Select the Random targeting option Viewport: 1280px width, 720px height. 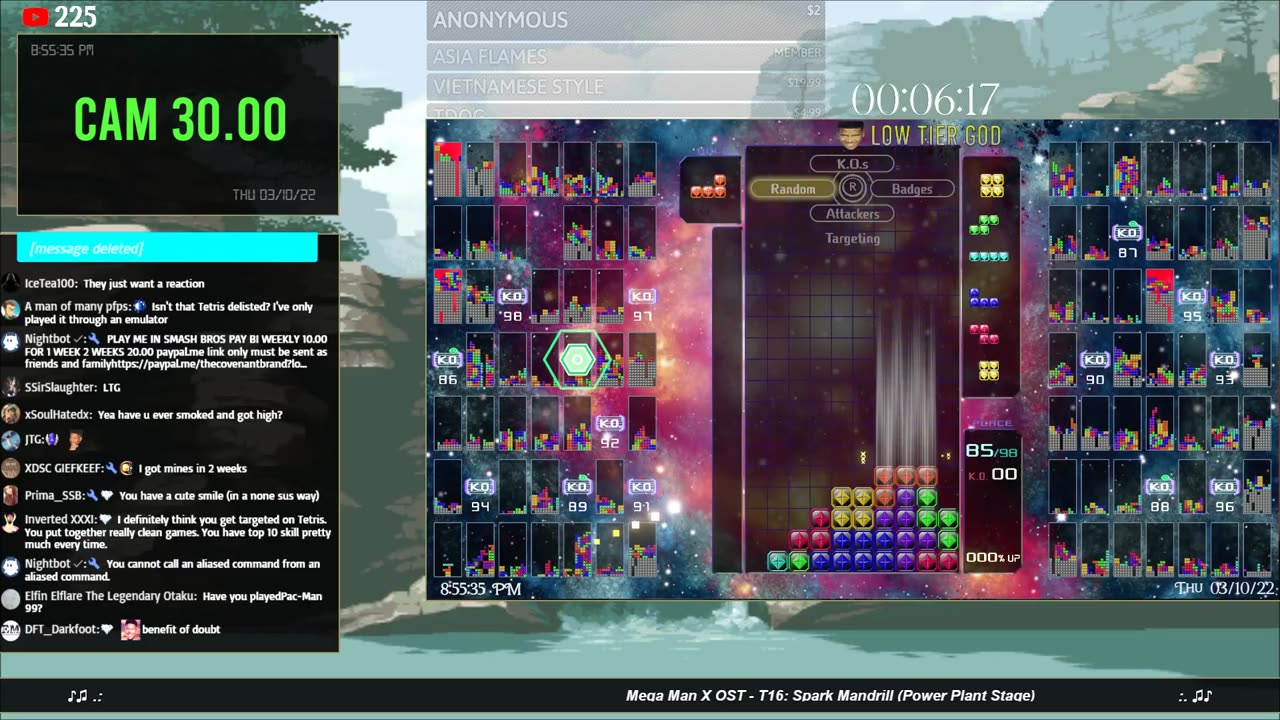(793, 188)
